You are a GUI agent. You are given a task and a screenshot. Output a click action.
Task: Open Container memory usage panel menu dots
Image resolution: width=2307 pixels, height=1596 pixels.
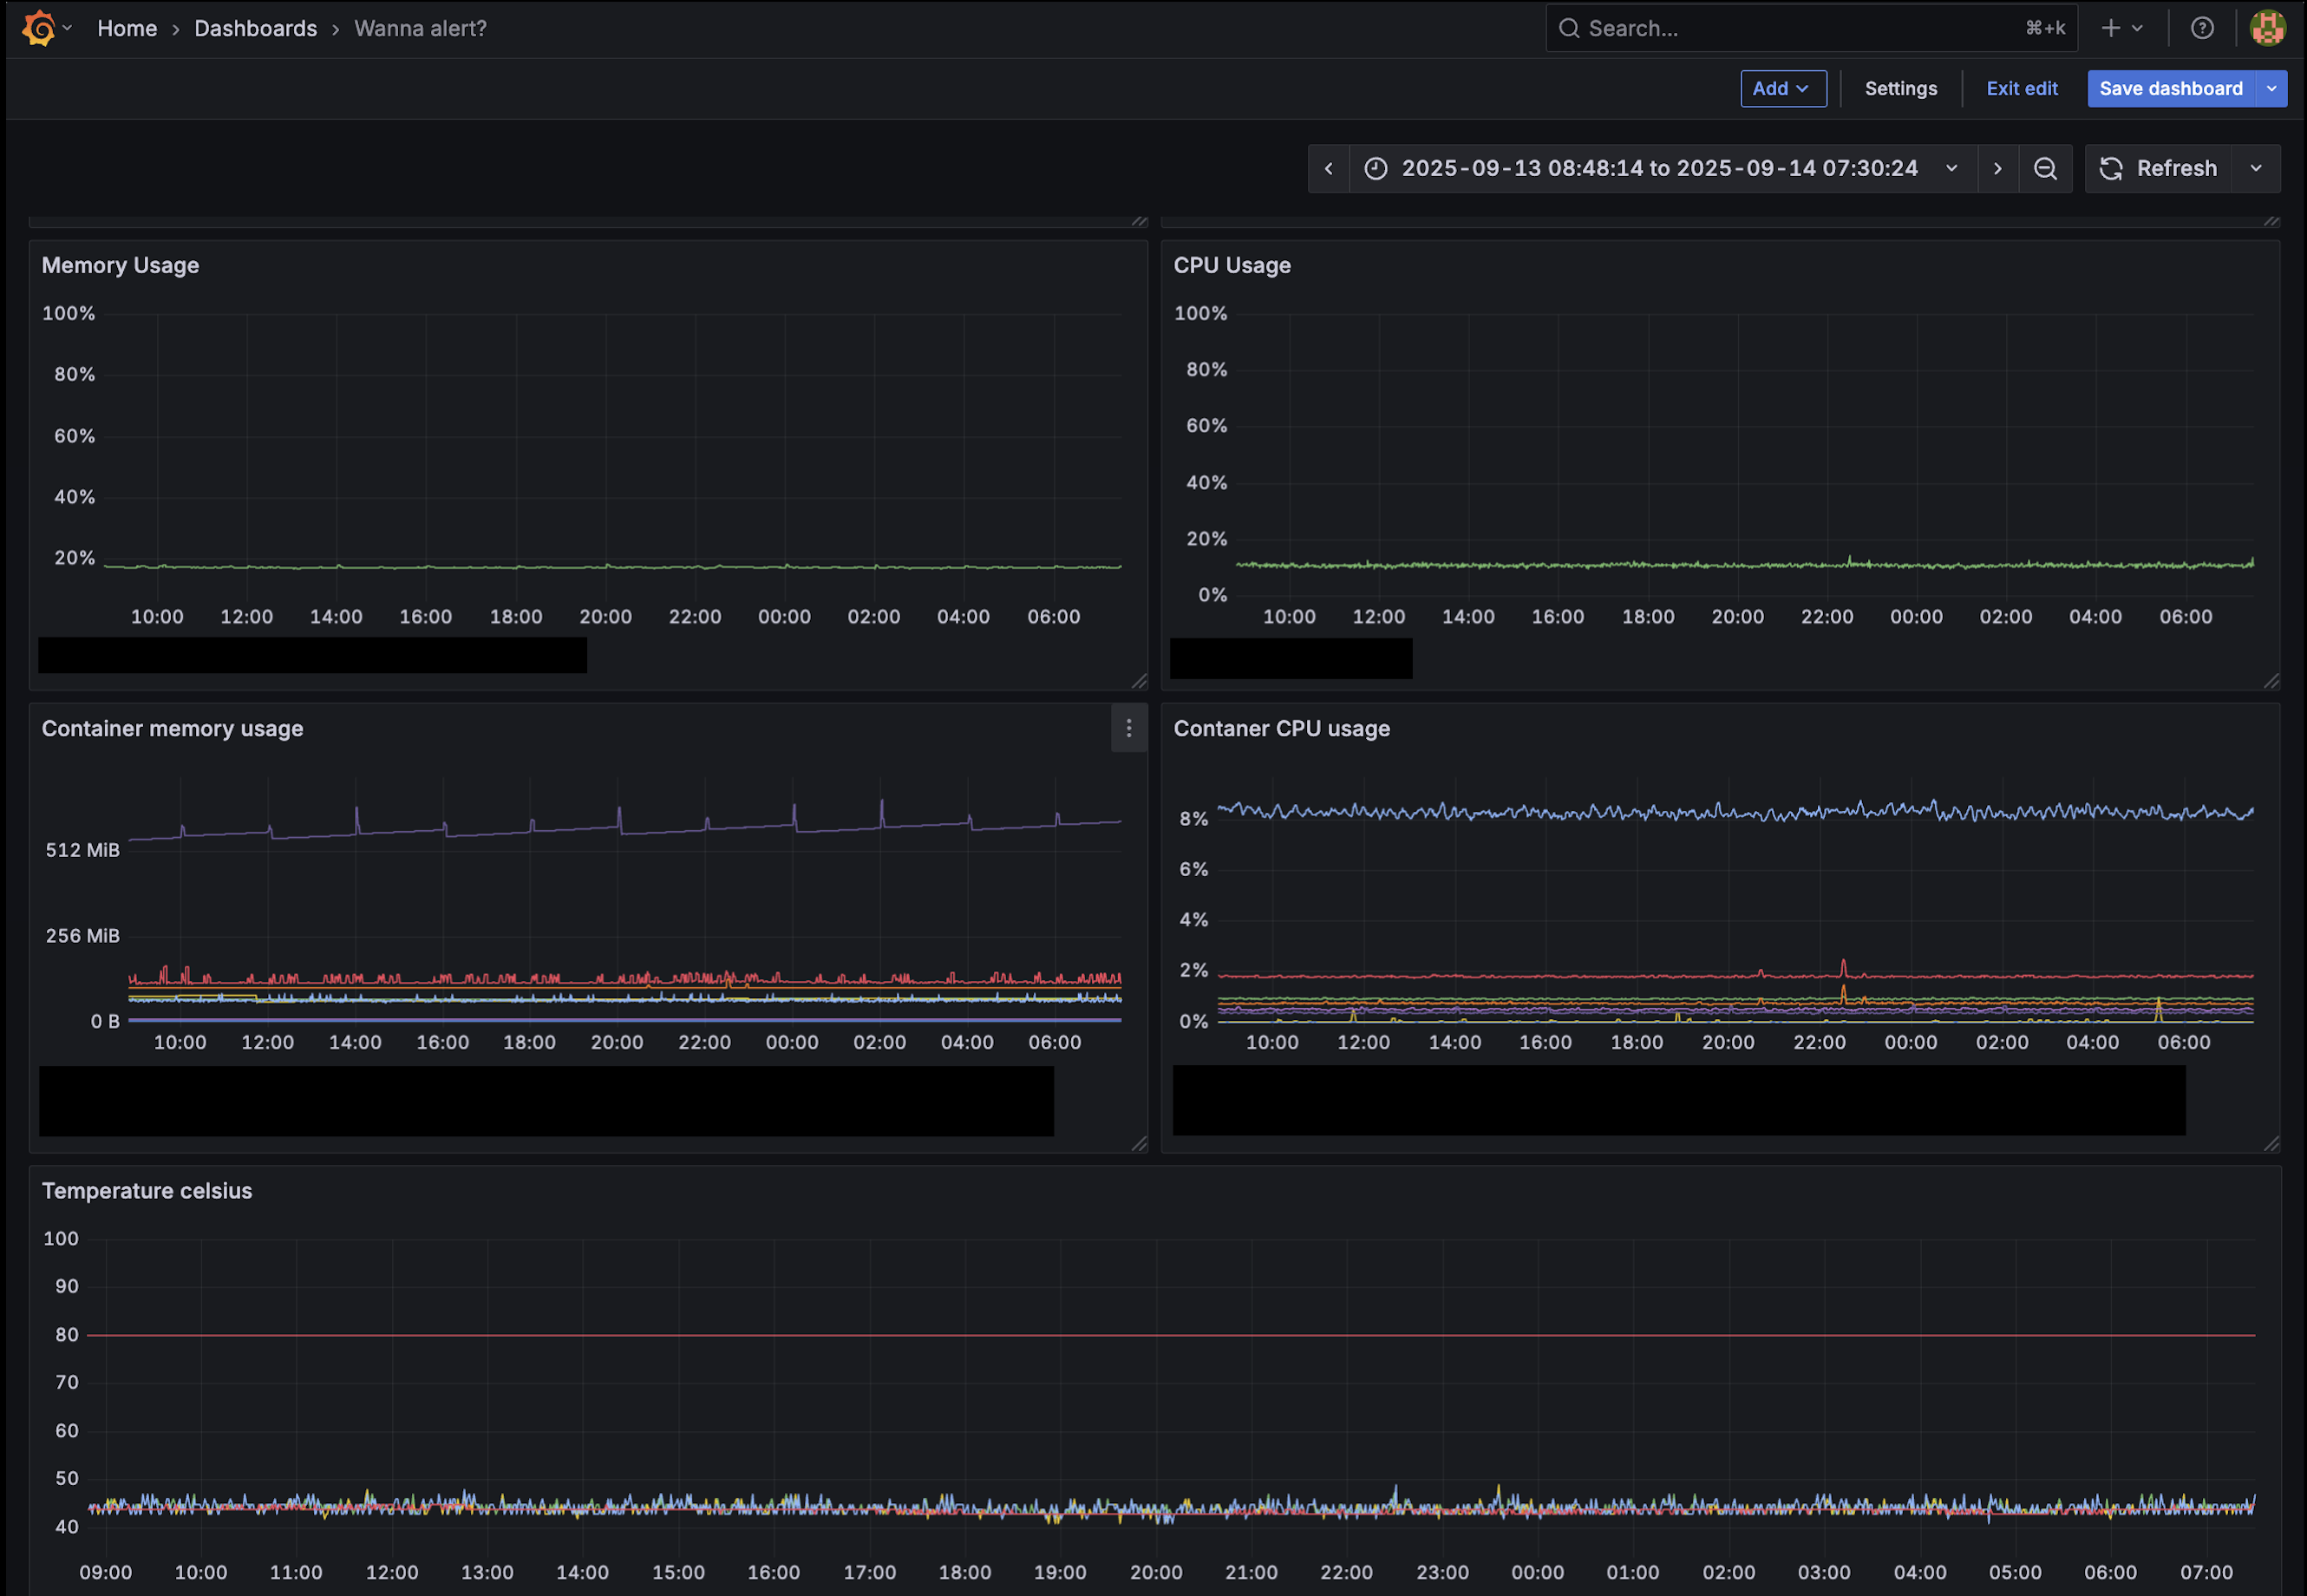[1129, 728]
